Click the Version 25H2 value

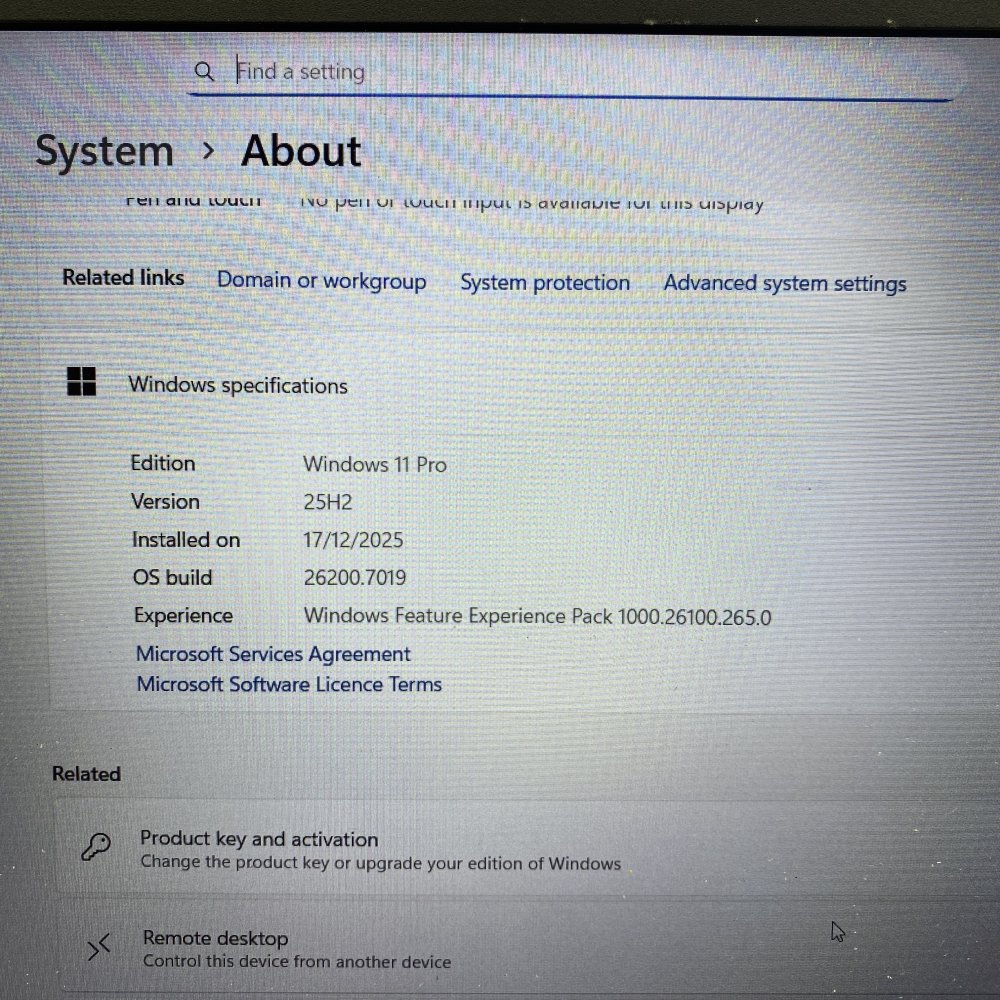pyautogui.click(x=328, y=501)
